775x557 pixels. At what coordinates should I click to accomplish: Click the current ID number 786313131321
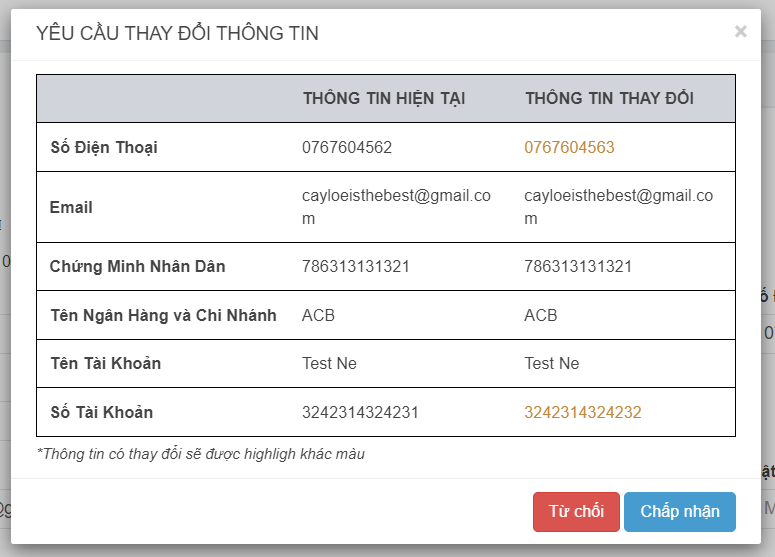click(x=356, y=266)
